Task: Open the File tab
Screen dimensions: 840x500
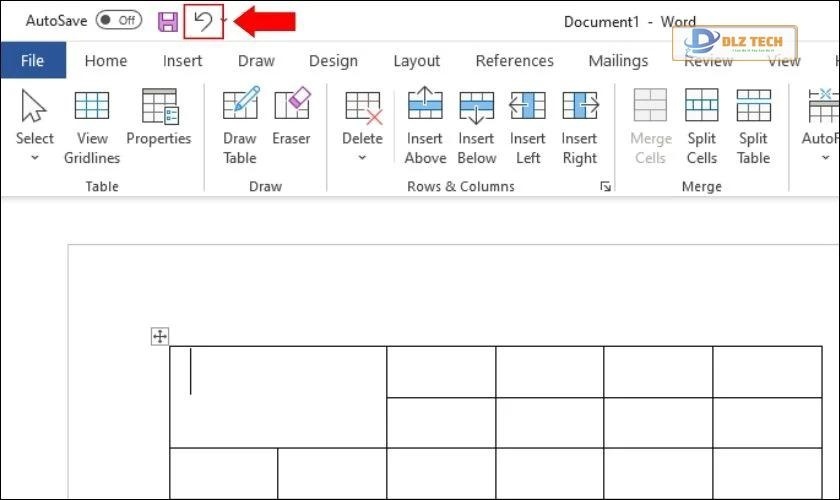Action: click(32, 61)
